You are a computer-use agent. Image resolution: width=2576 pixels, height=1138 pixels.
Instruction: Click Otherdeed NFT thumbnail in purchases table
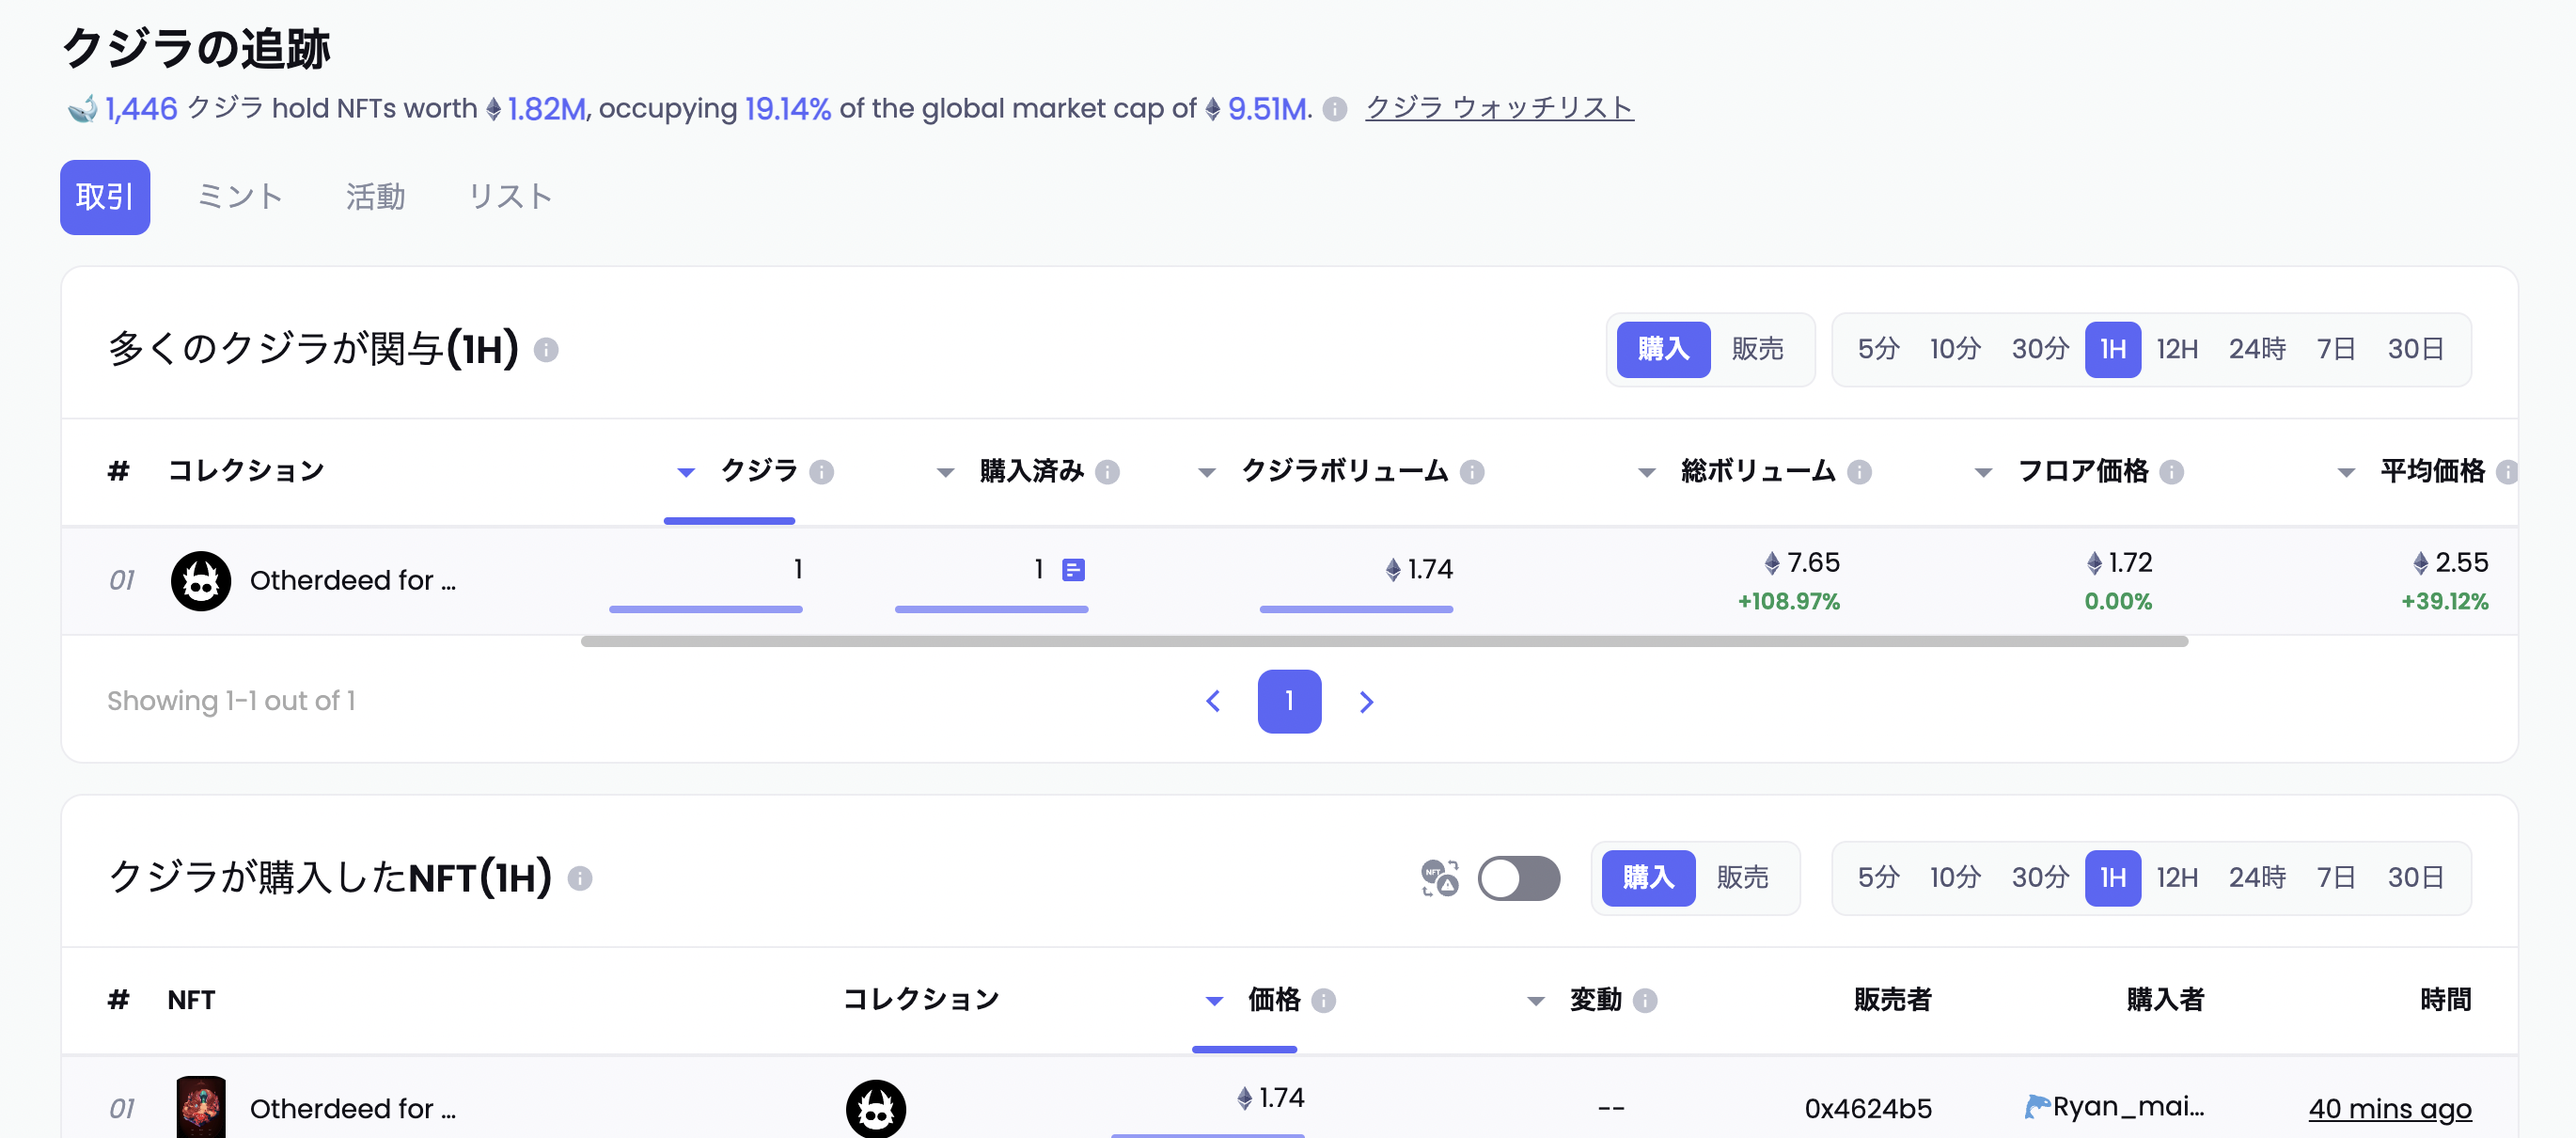(201, 1107)
